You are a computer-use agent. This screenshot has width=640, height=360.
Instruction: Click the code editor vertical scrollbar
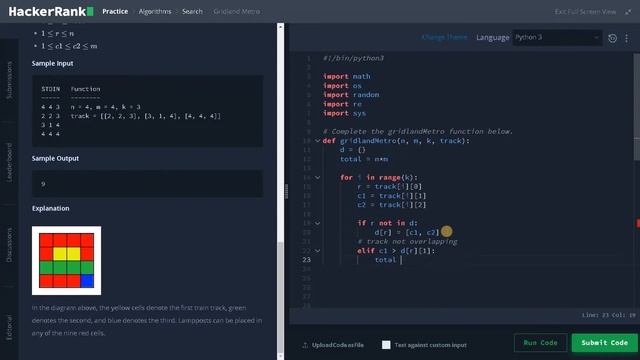click(637, 107)
